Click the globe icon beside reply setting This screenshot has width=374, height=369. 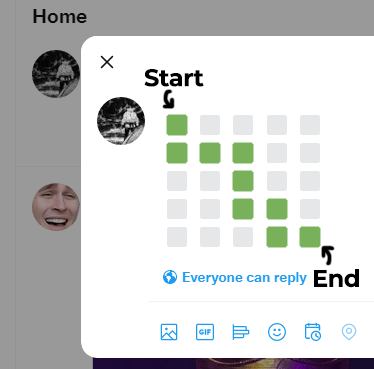click(x=170, y=277)
